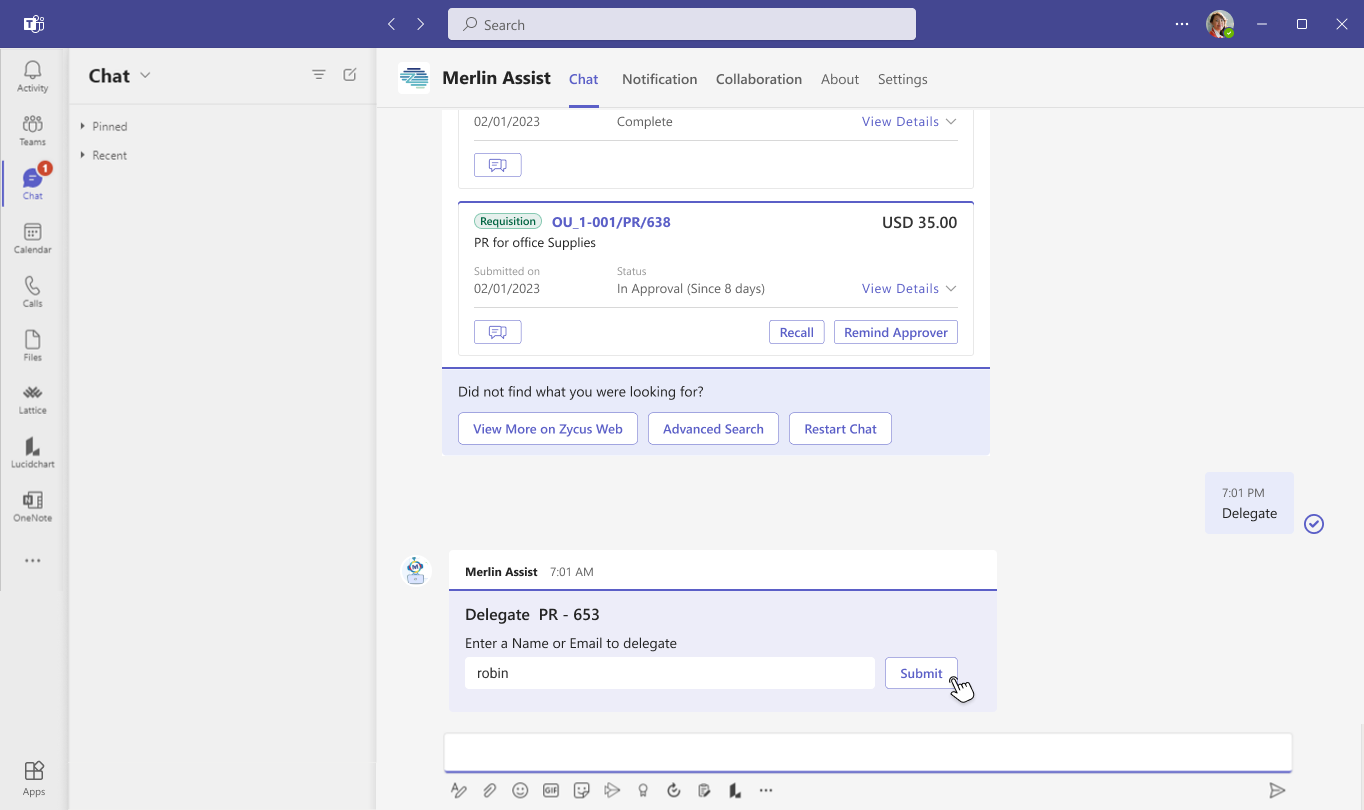Open the approvals icon in toolbar
Viewport: 1364px width, 810px height.
tap(704, 790)
